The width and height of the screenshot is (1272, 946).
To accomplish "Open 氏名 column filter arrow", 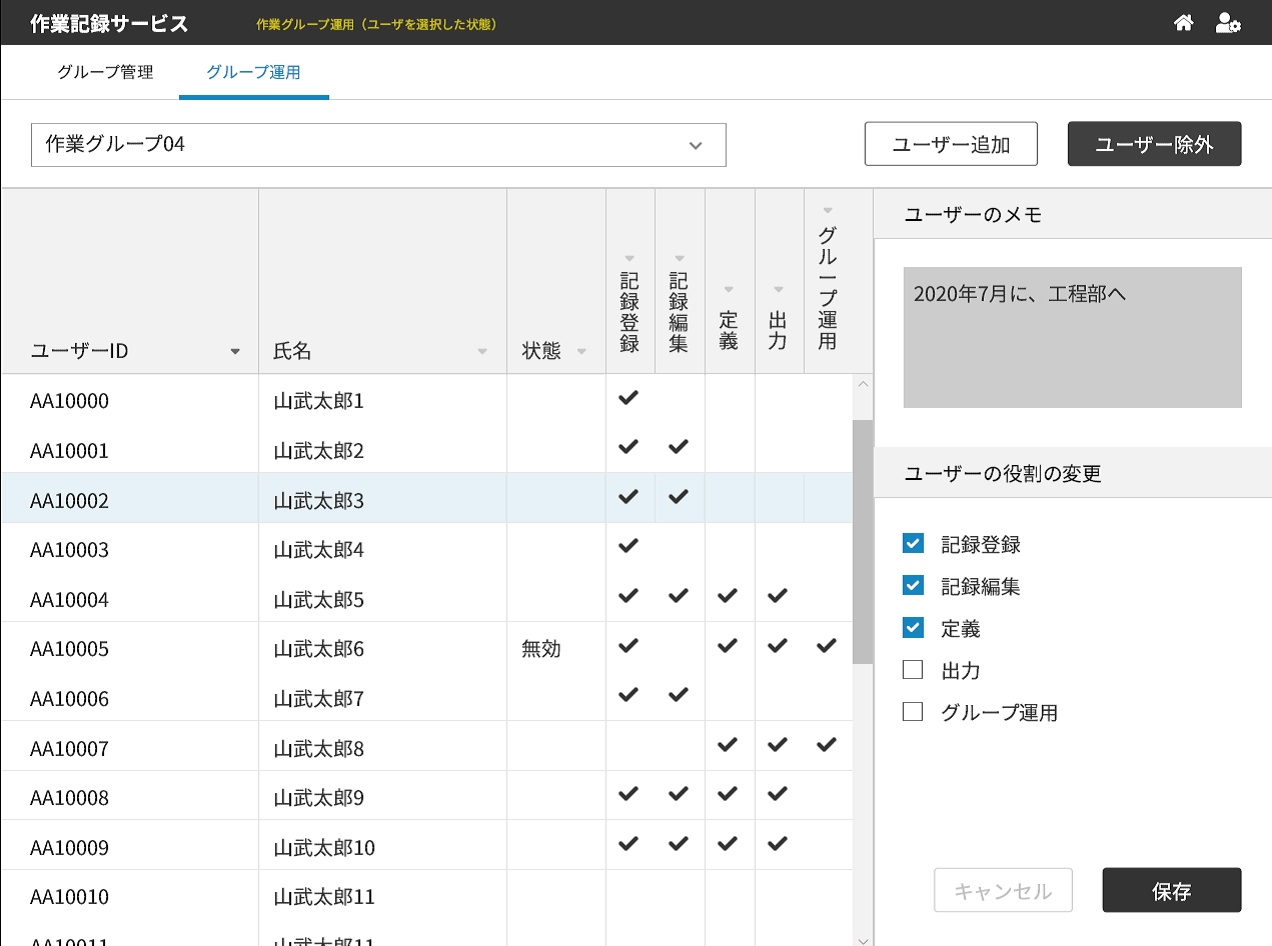I will [483, 351].
